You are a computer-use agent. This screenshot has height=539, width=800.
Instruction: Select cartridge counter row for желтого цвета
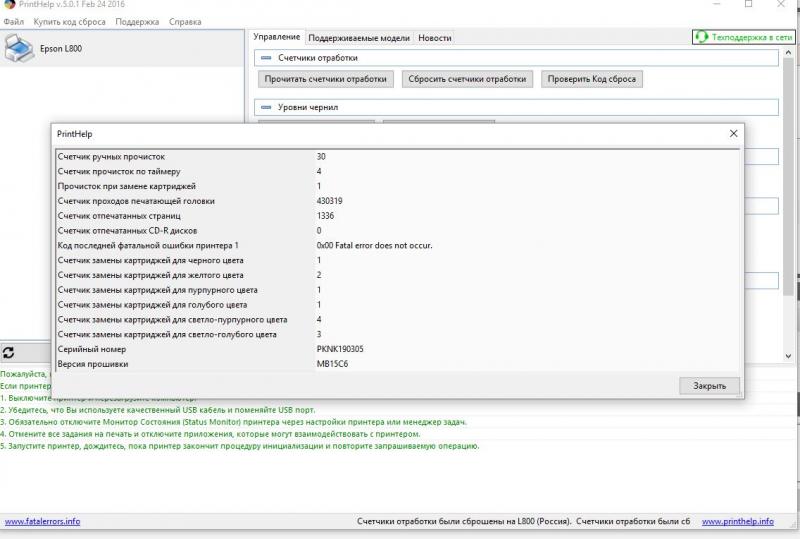point(397,275)
